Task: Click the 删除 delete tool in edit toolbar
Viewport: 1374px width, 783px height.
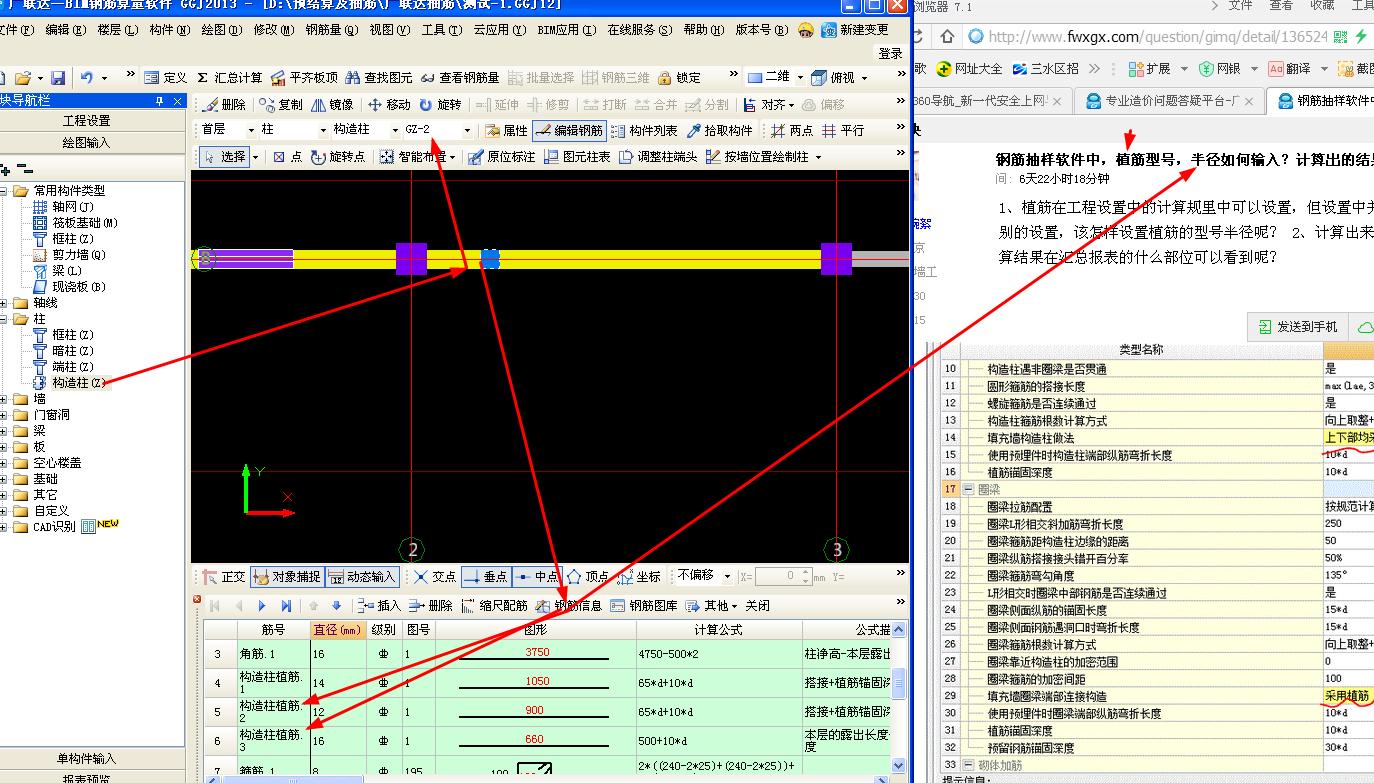Action: pyautogui.click(x=224, y=104)
